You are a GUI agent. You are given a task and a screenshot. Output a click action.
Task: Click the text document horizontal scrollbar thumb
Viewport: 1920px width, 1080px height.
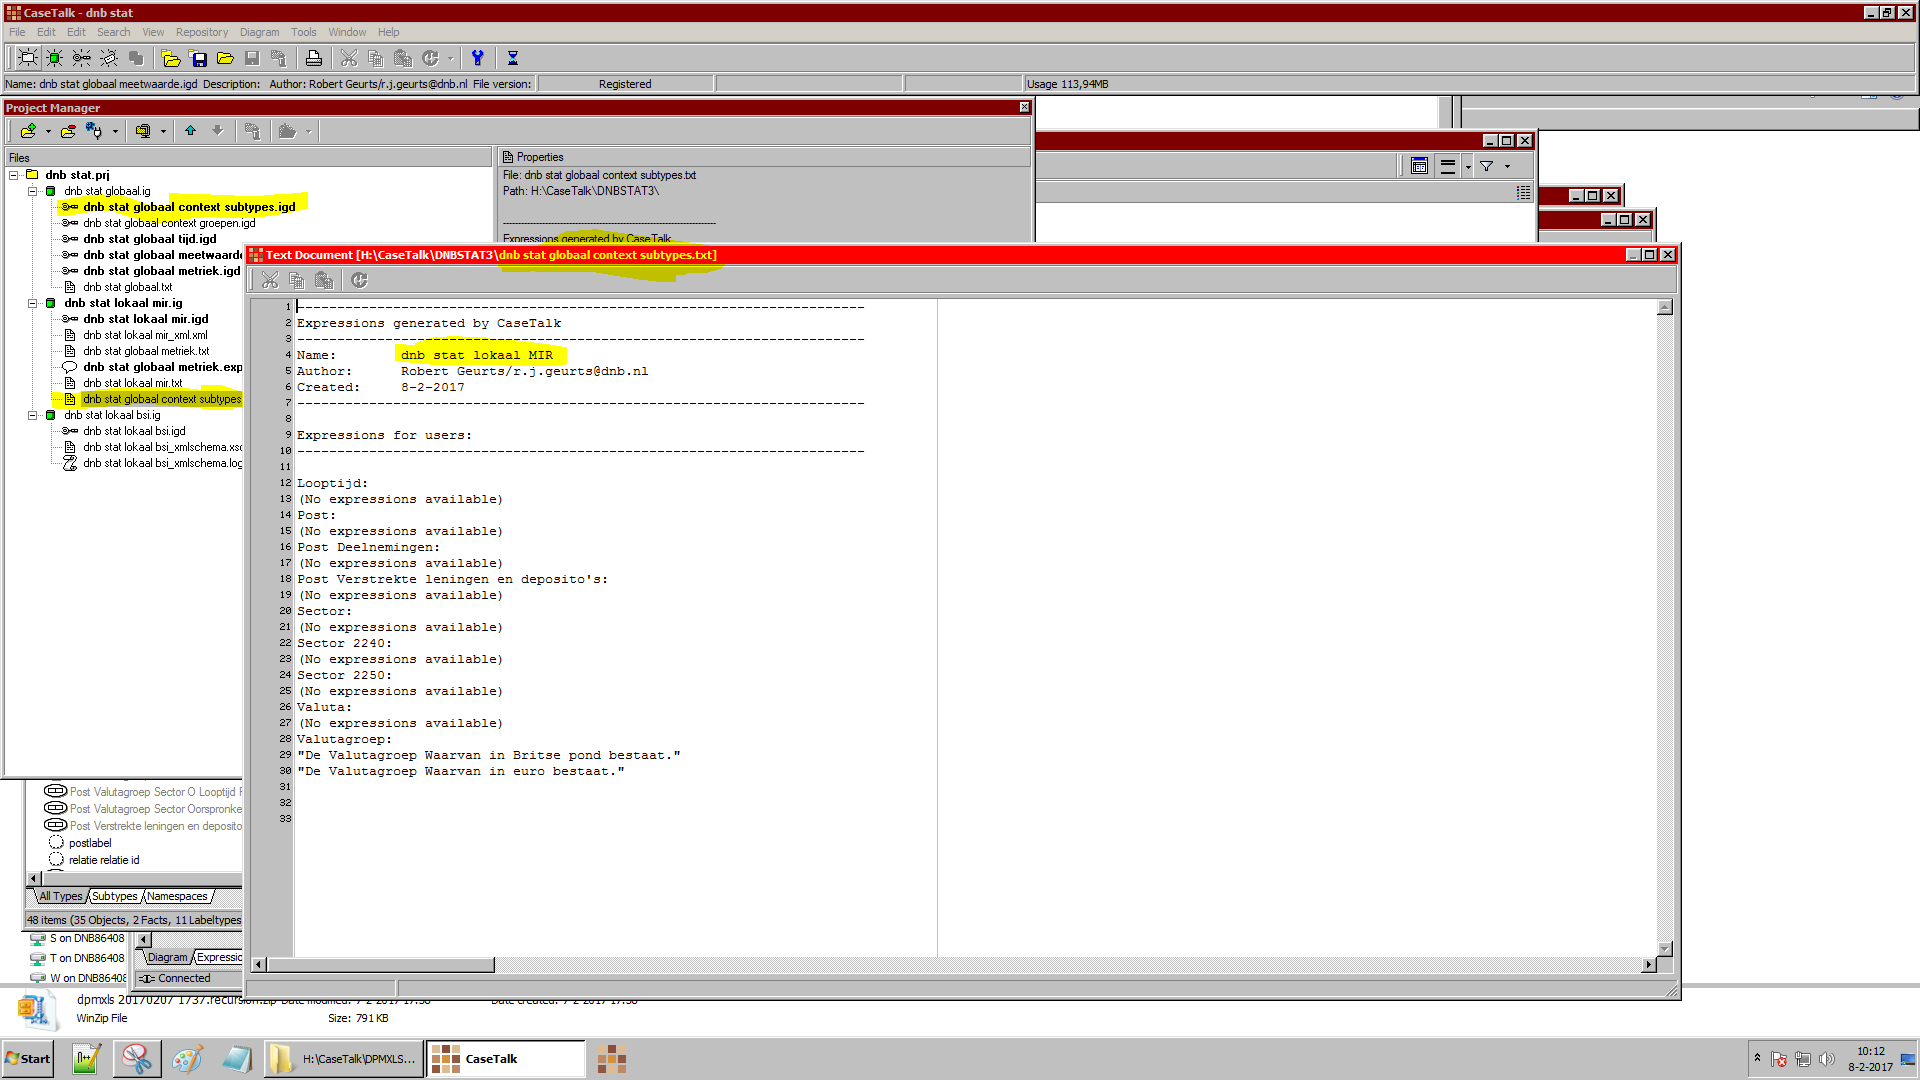coord(380,965)
